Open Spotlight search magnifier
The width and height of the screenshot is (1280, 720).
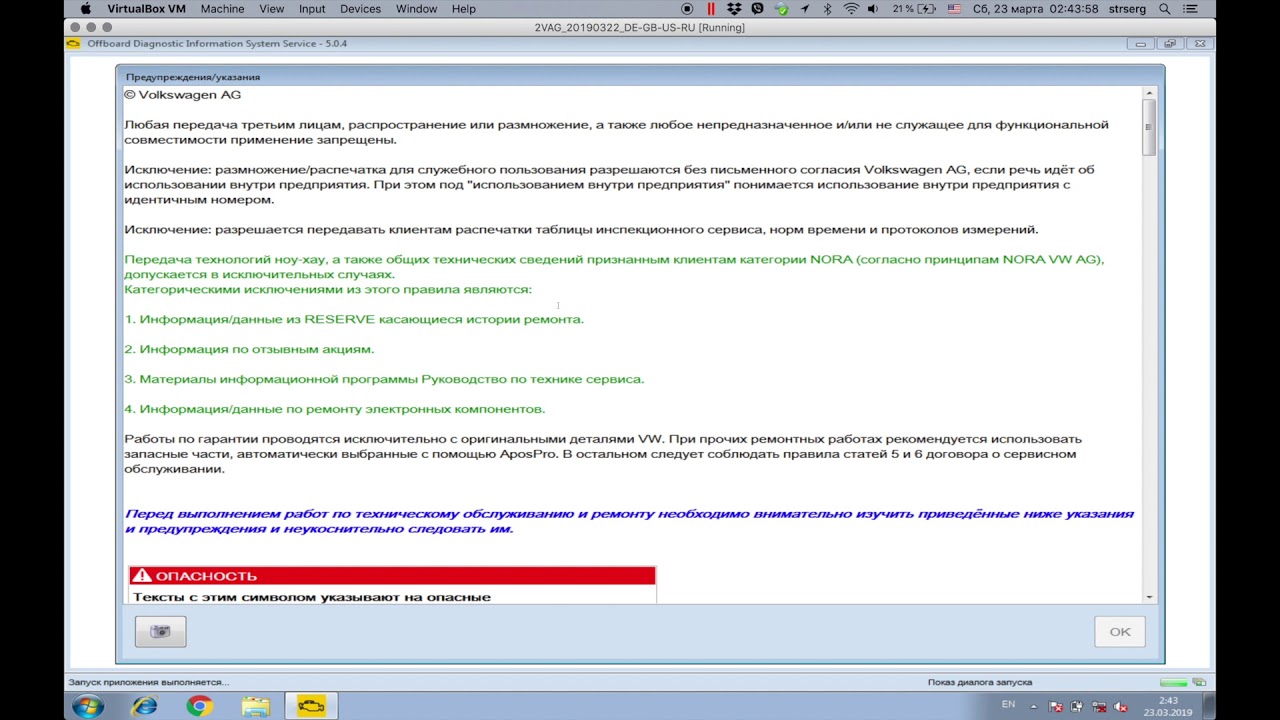point(1166,9)
